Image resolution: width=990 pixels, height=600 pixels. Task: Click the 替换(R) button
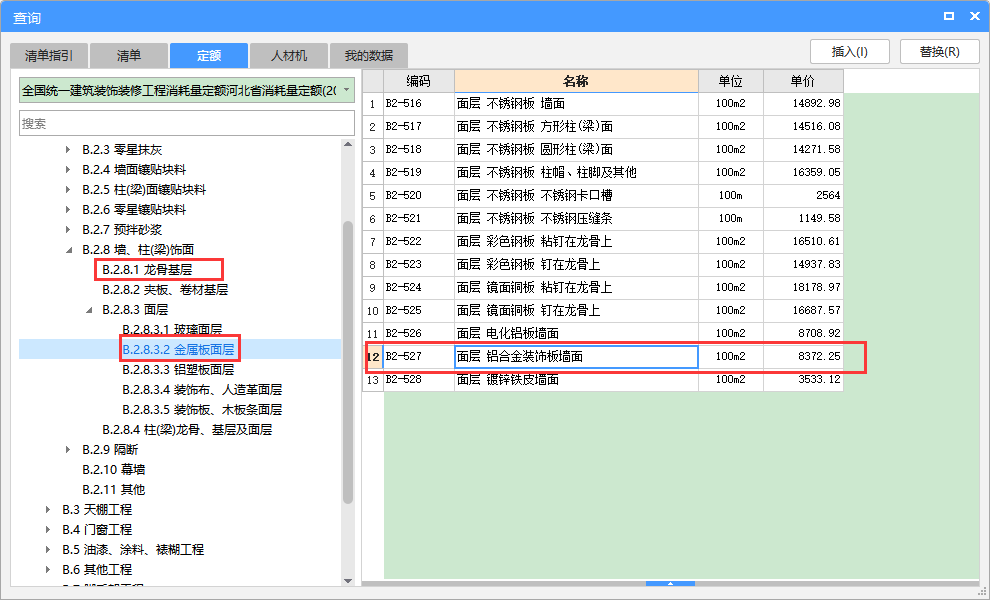[939, 52]
